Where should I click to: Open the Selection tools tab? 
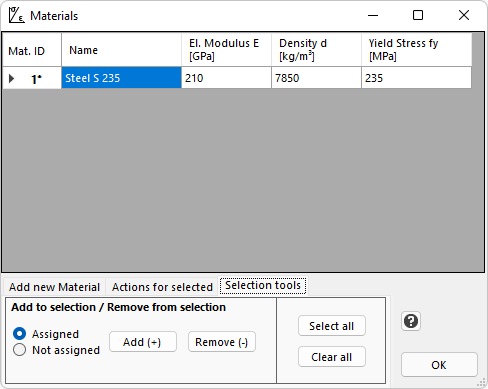click(263, 285)
